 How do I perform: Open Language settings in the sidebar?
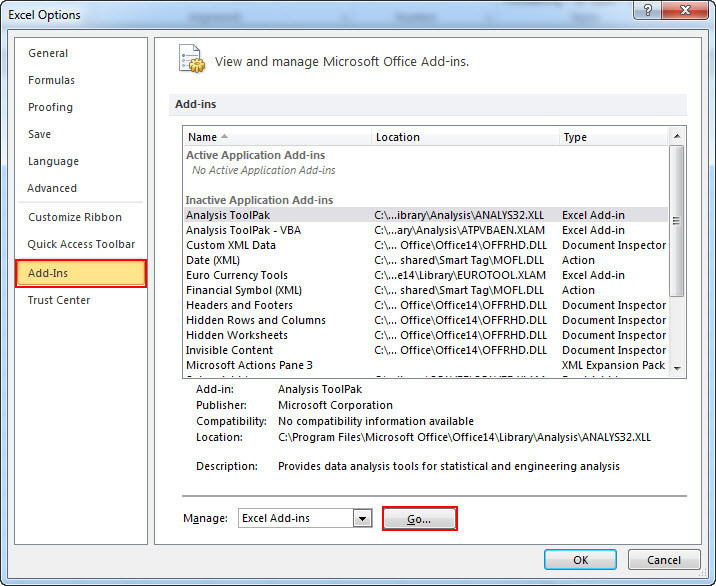pyautogui.click(x=53, y=161)
